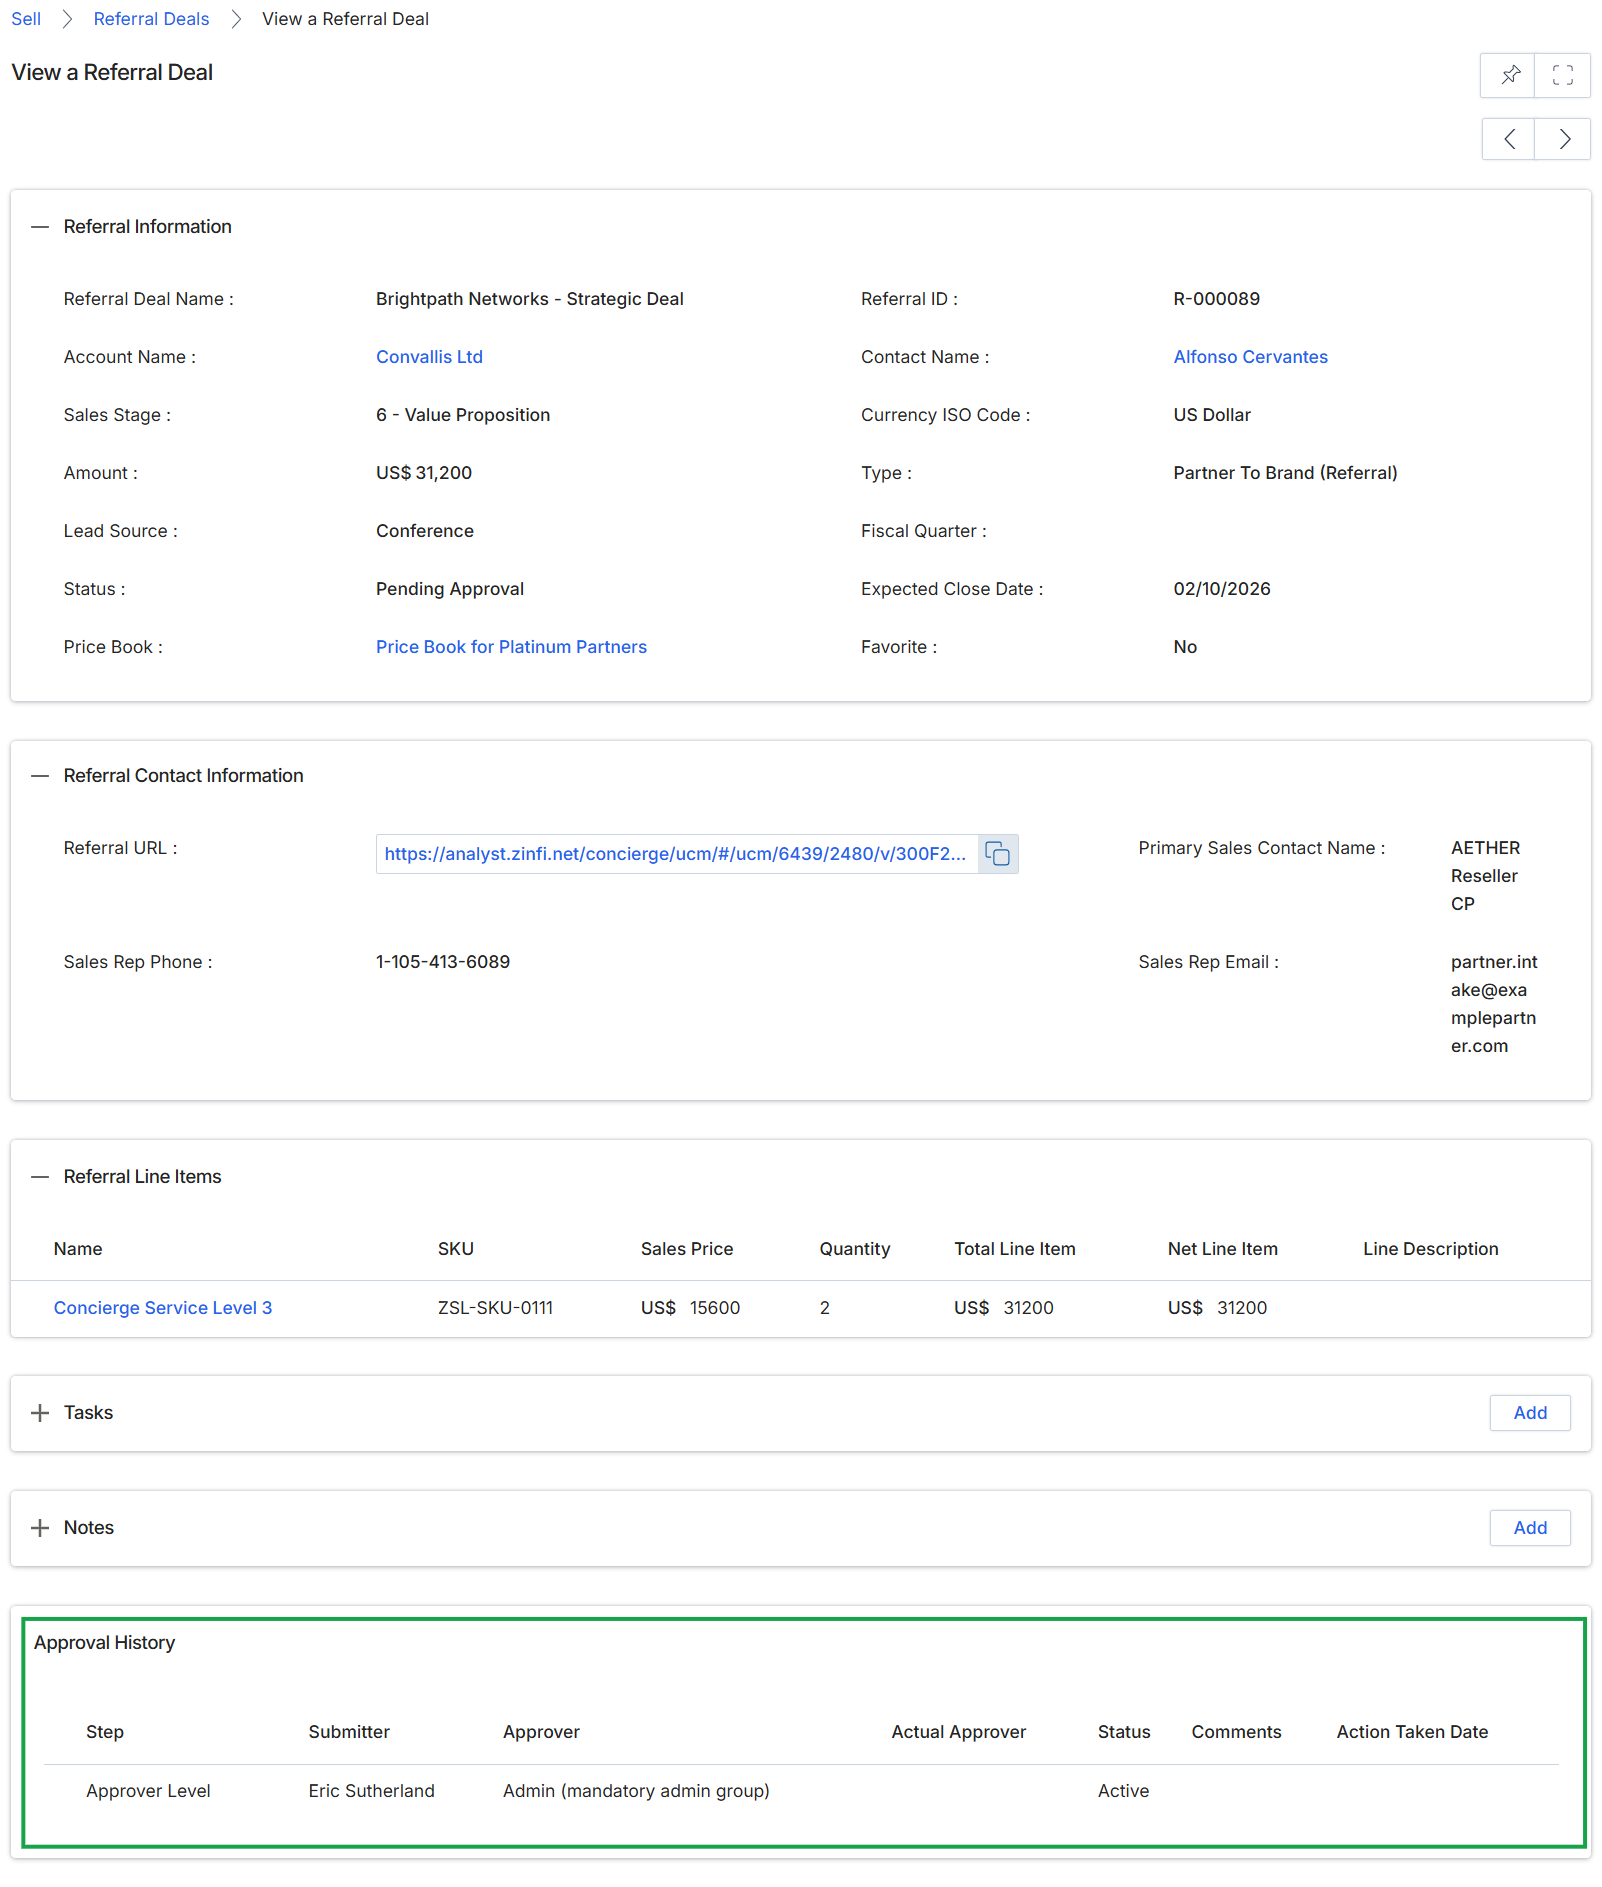Click the Active status in Approval History
The width and height of the screenshot is (1602, 1887).
click(x=1123, y=1791)
